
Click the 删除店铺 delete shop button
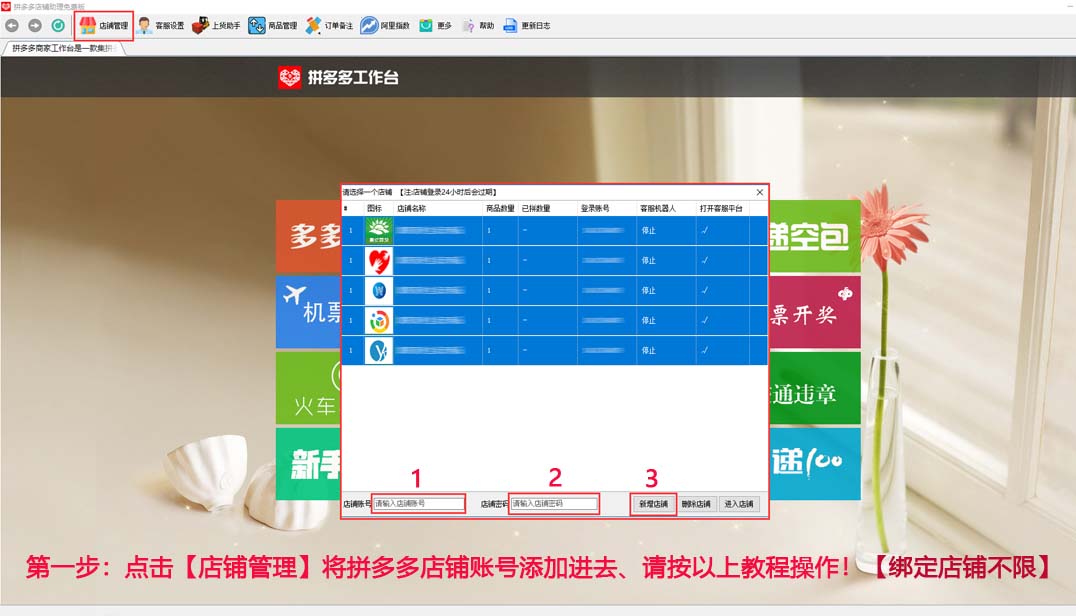coord(696,504)
